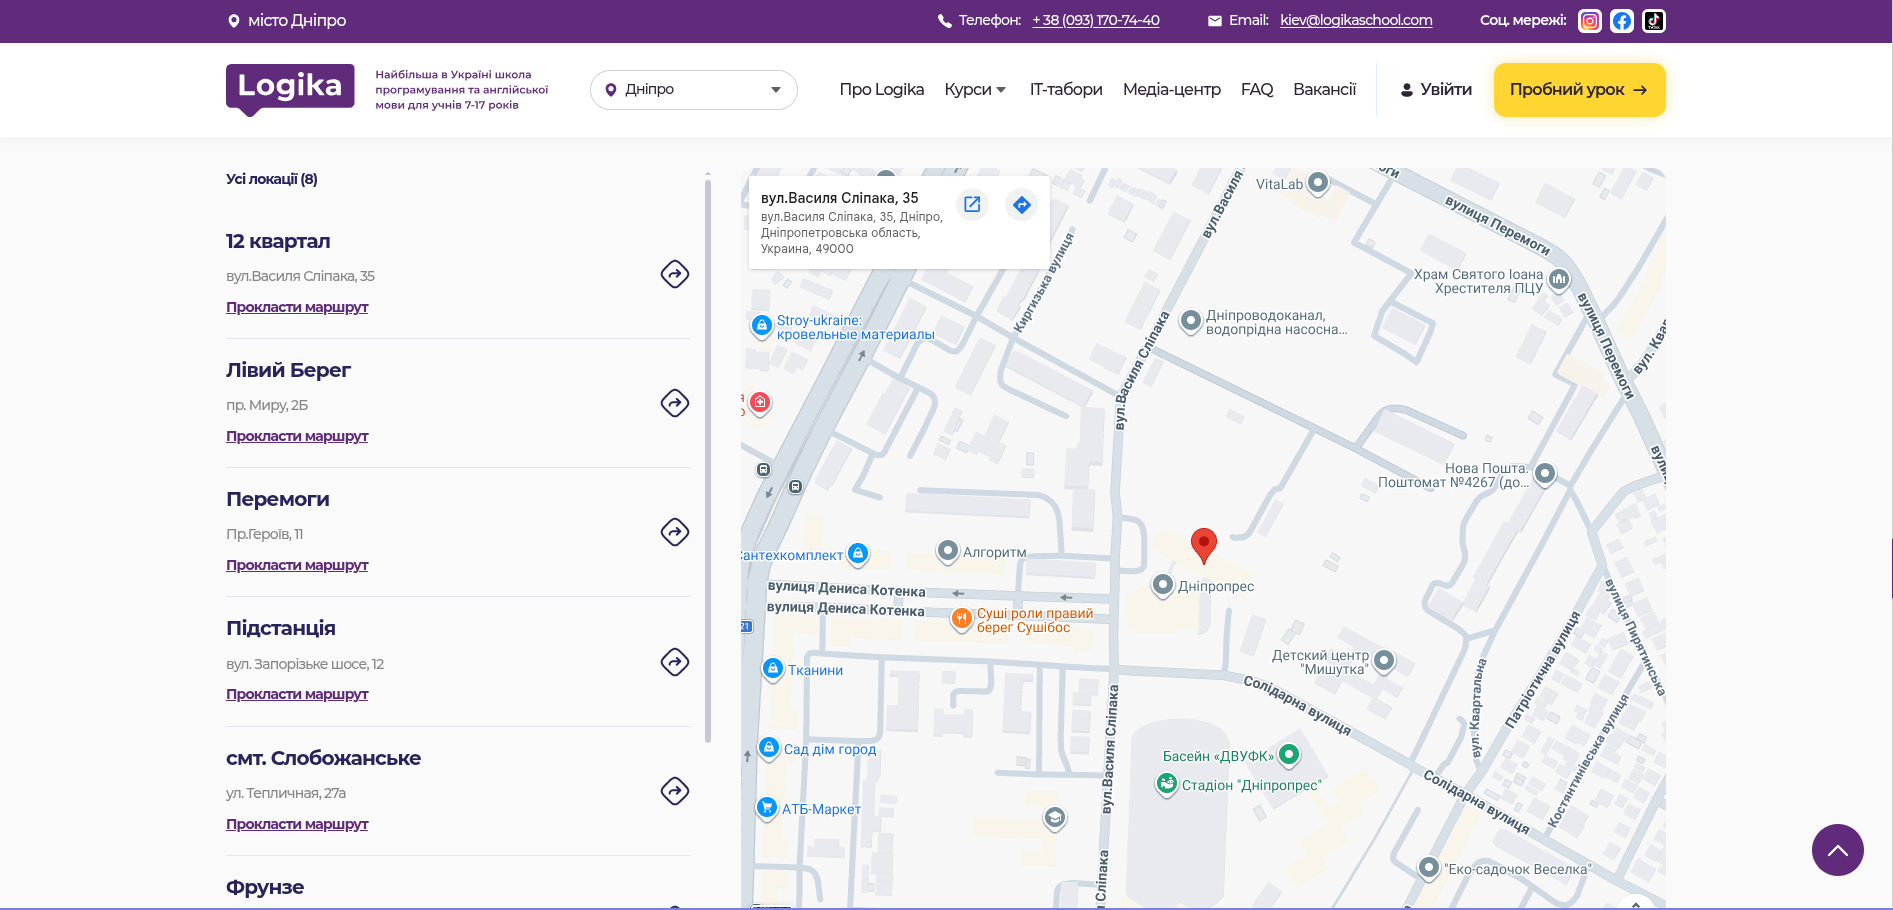
Task: Click the locations list scrollbar
Action: coord(708,460)
